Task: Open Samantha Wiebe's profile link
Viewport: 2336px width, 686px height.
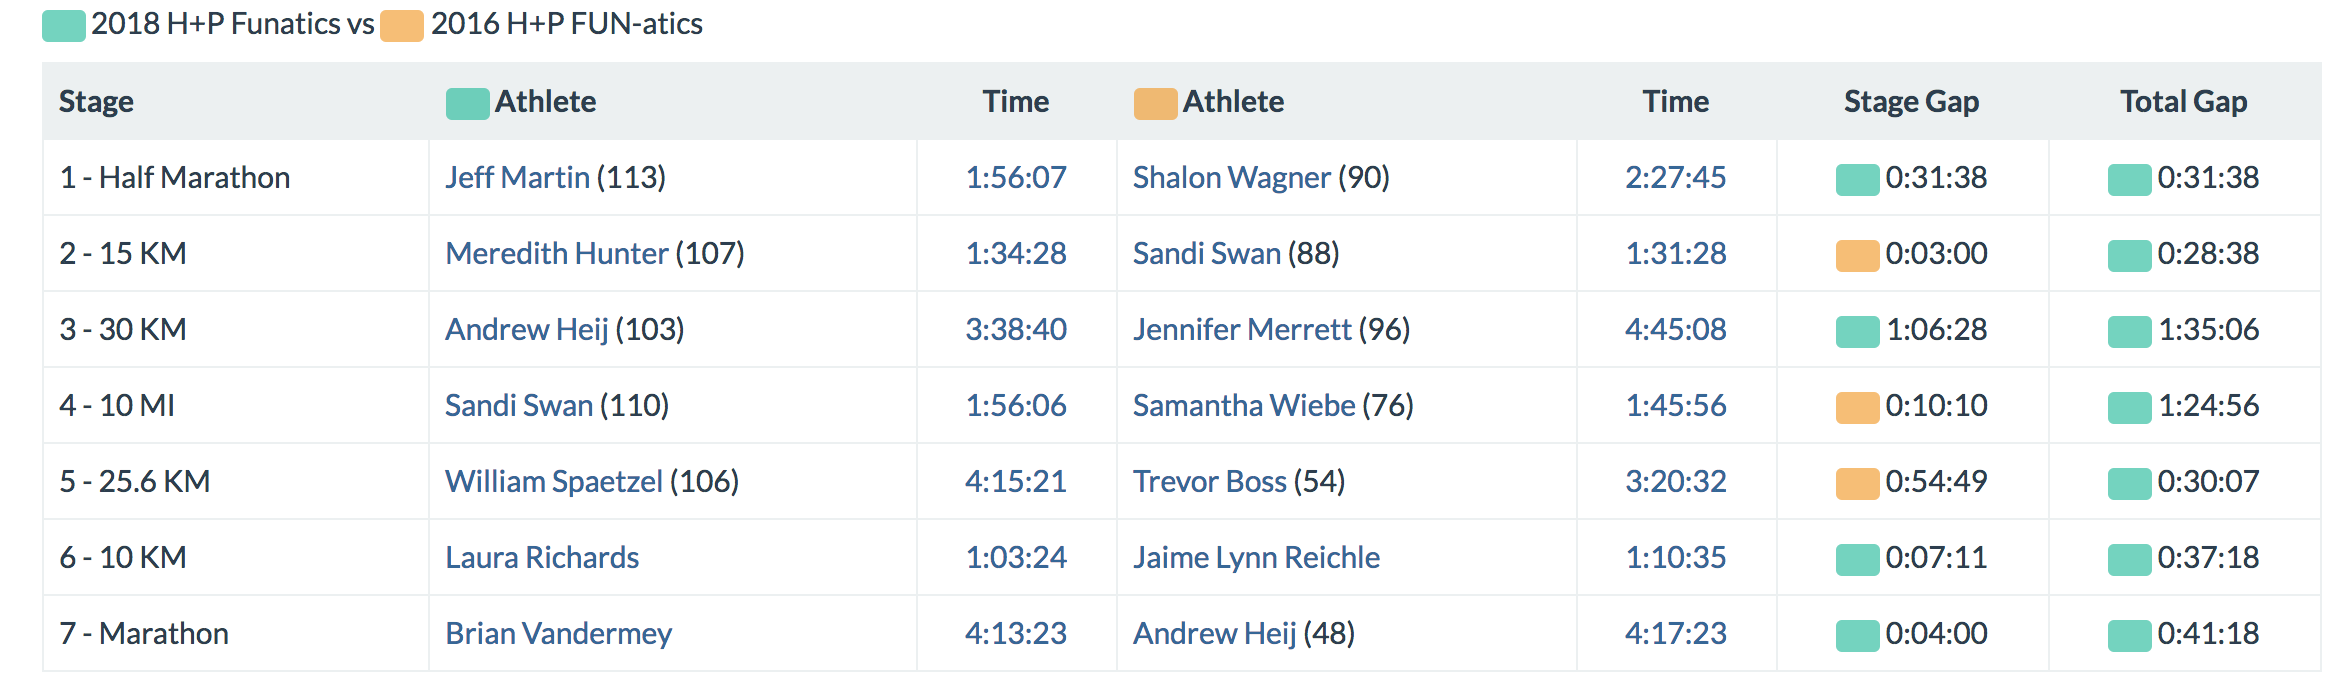Action: click(x=1243, y=405)
